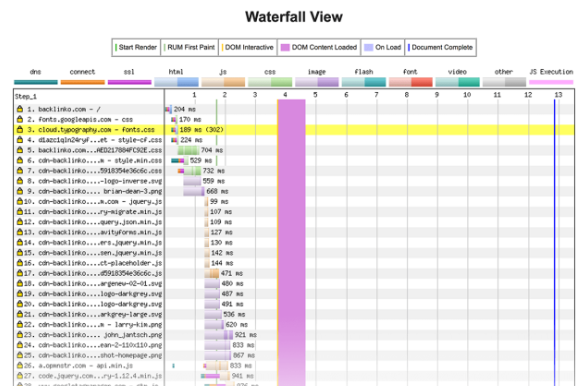Click the '941 ms' timing on code.jquery.com row

242,376
